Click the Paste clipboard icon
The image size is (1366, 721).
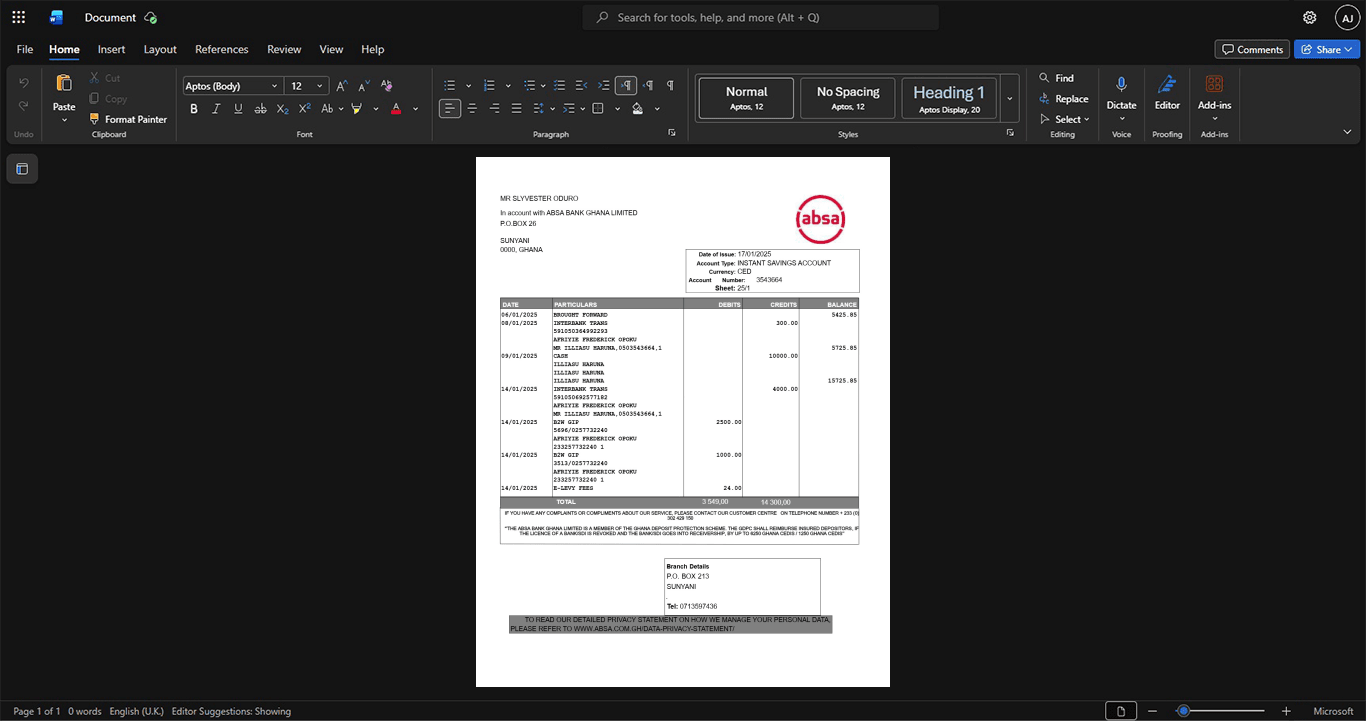64,83
